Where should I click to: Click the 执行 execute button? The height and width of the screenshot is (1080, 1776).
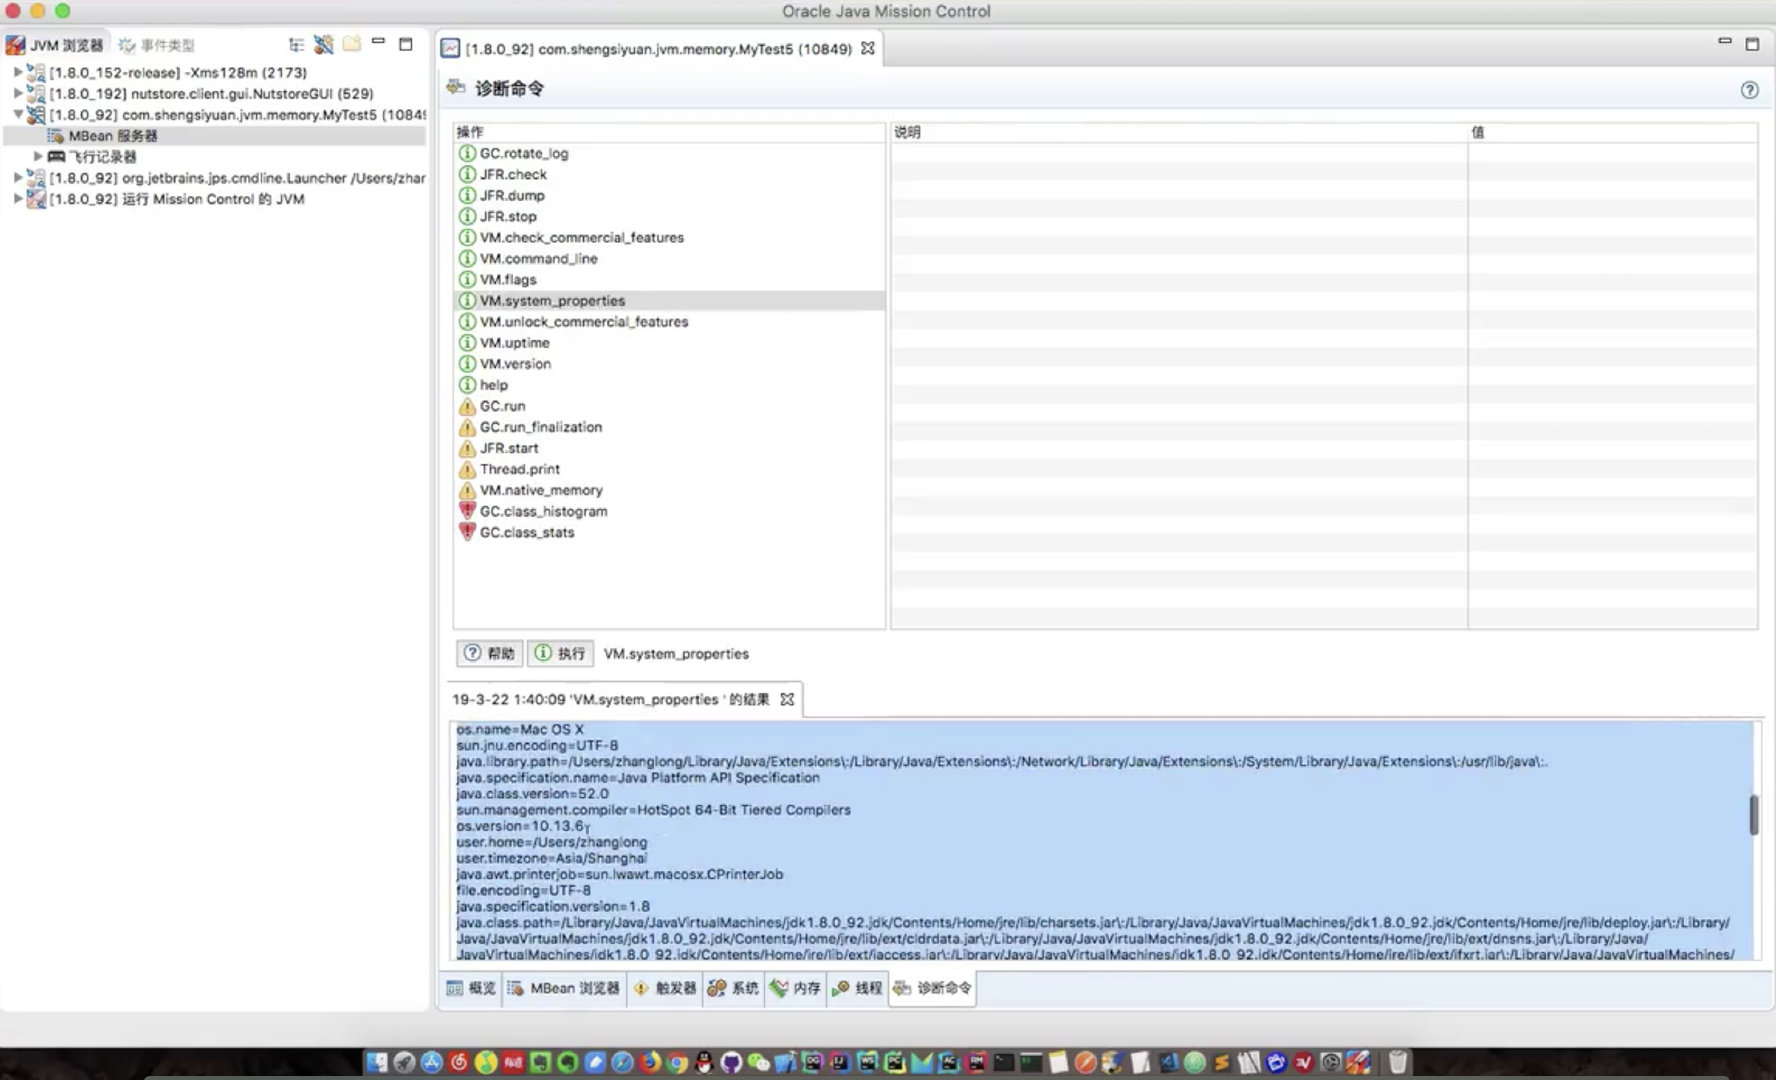tap(560, 653)
